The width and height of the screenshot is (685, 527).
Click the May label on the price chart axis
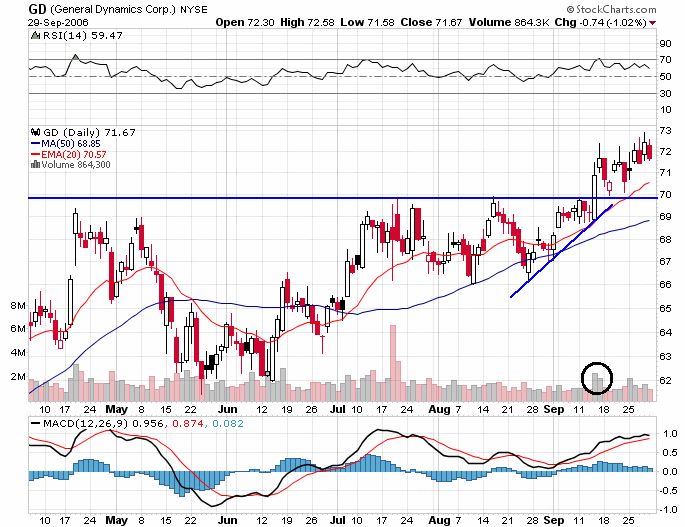pyautogui.click(x=117, y=409)
